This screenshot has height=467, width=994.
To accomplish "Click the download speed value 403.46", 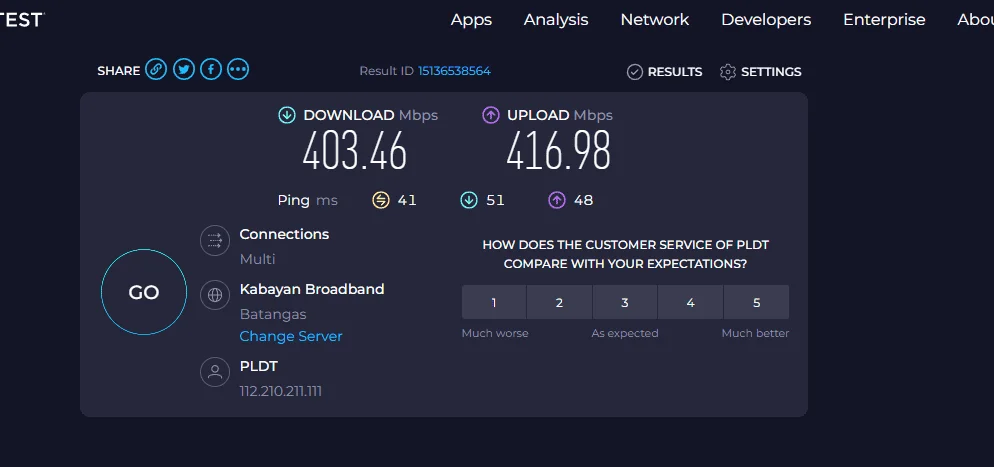I will (x=354, y=151).
